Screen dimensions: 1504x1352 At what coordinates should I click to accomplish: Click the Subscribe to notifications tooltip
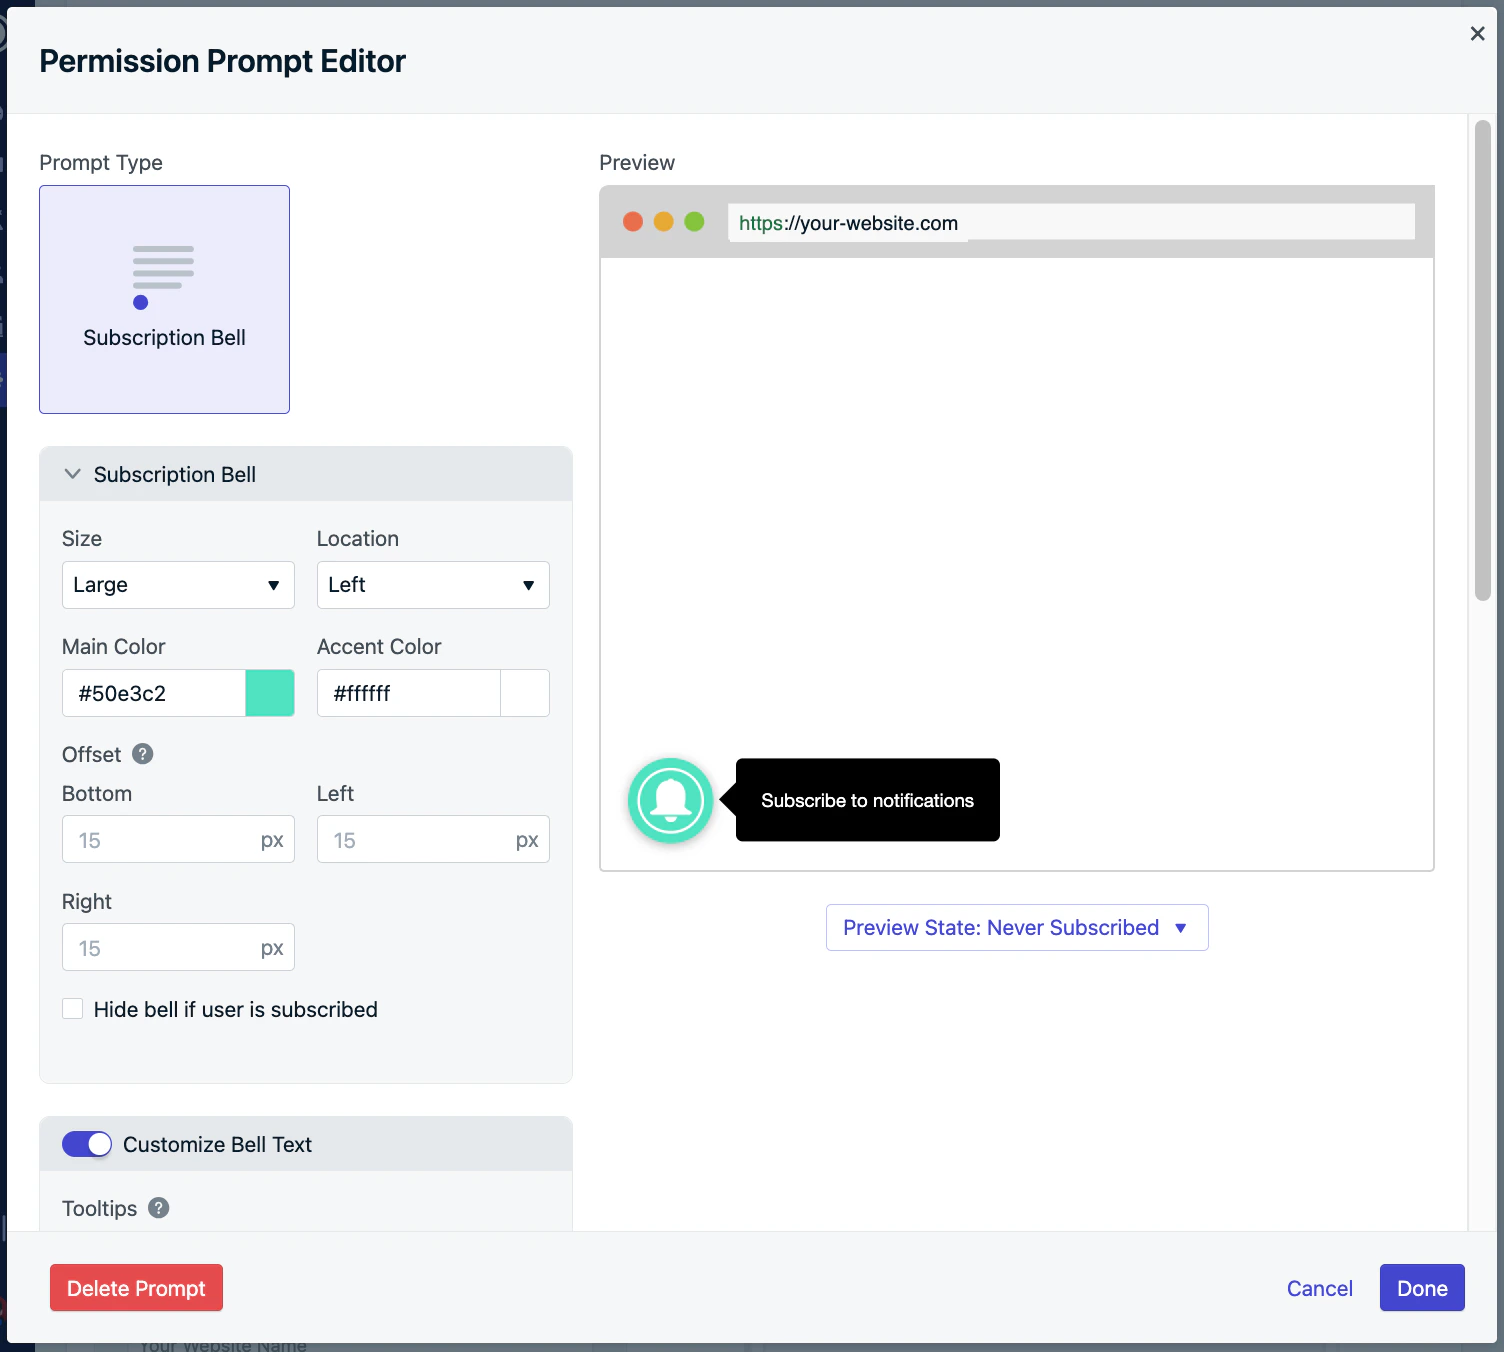click(x=866, y=800)
